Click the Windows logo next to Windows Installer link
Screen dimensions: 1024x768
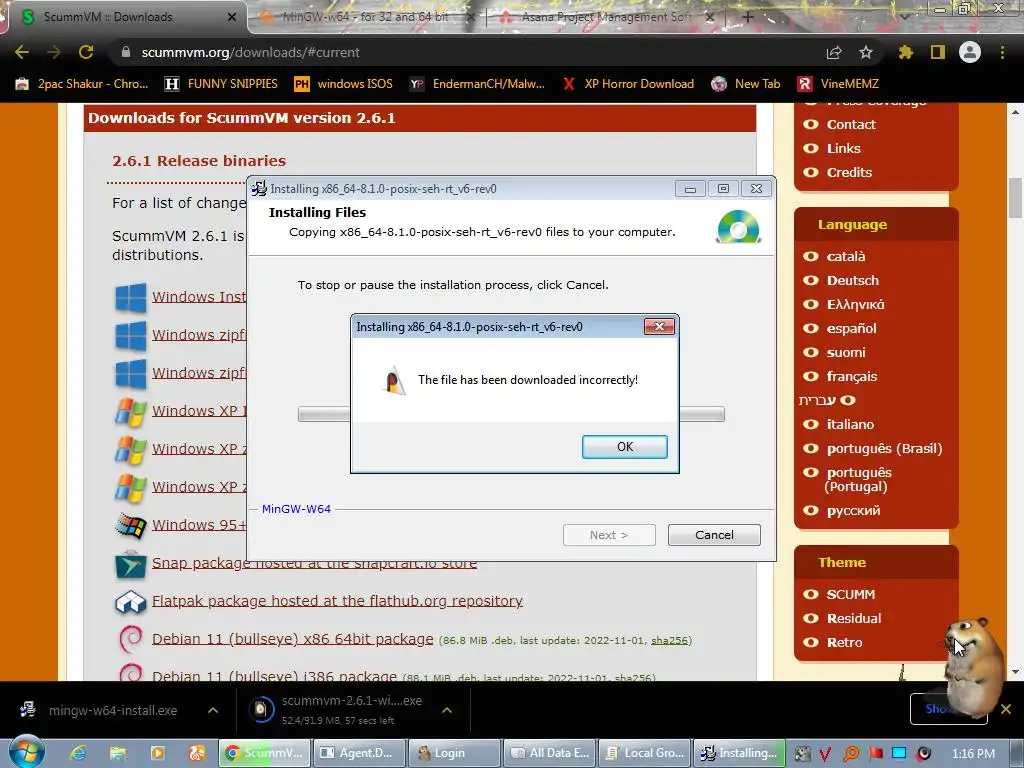pos(131,297)
